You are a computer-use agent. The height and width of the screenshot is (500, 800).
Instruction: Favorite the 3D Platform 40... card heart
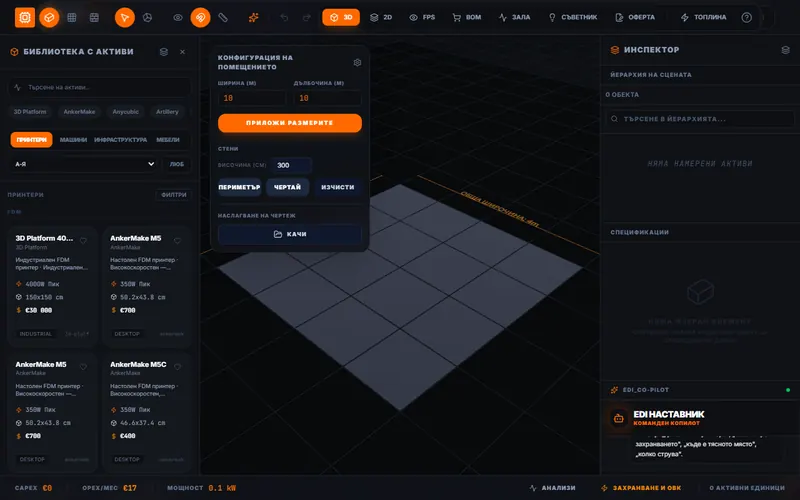click(x=83, y=240)
